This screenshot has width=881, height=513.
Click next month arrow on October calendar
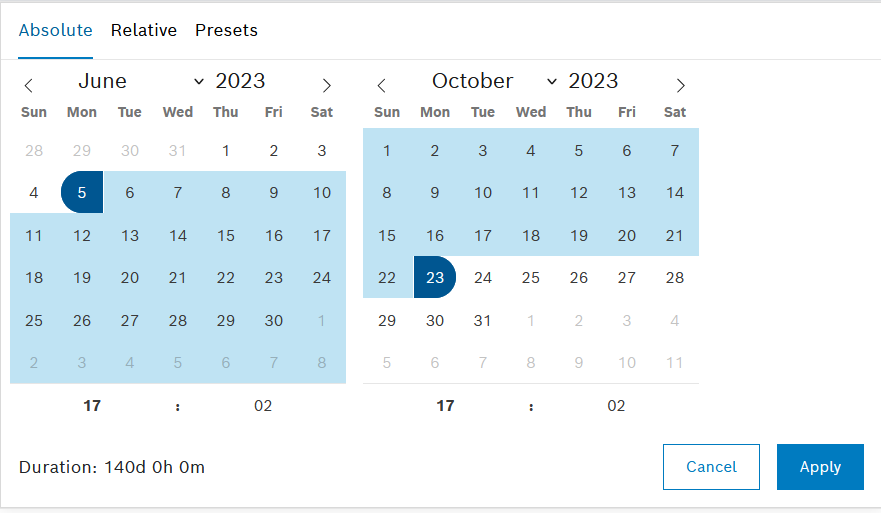[x=680, y=85]
